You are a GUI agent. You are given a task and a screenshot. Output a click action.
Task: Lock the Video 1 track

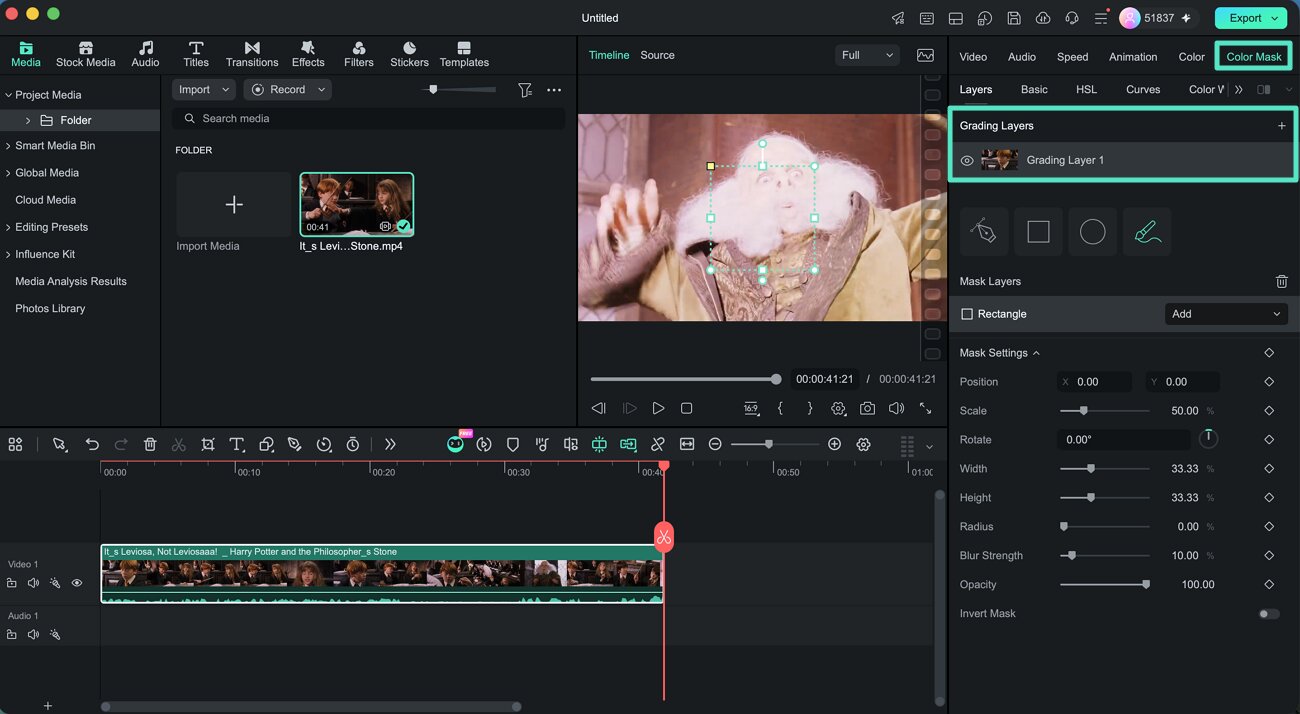click(x=12, y=583)
